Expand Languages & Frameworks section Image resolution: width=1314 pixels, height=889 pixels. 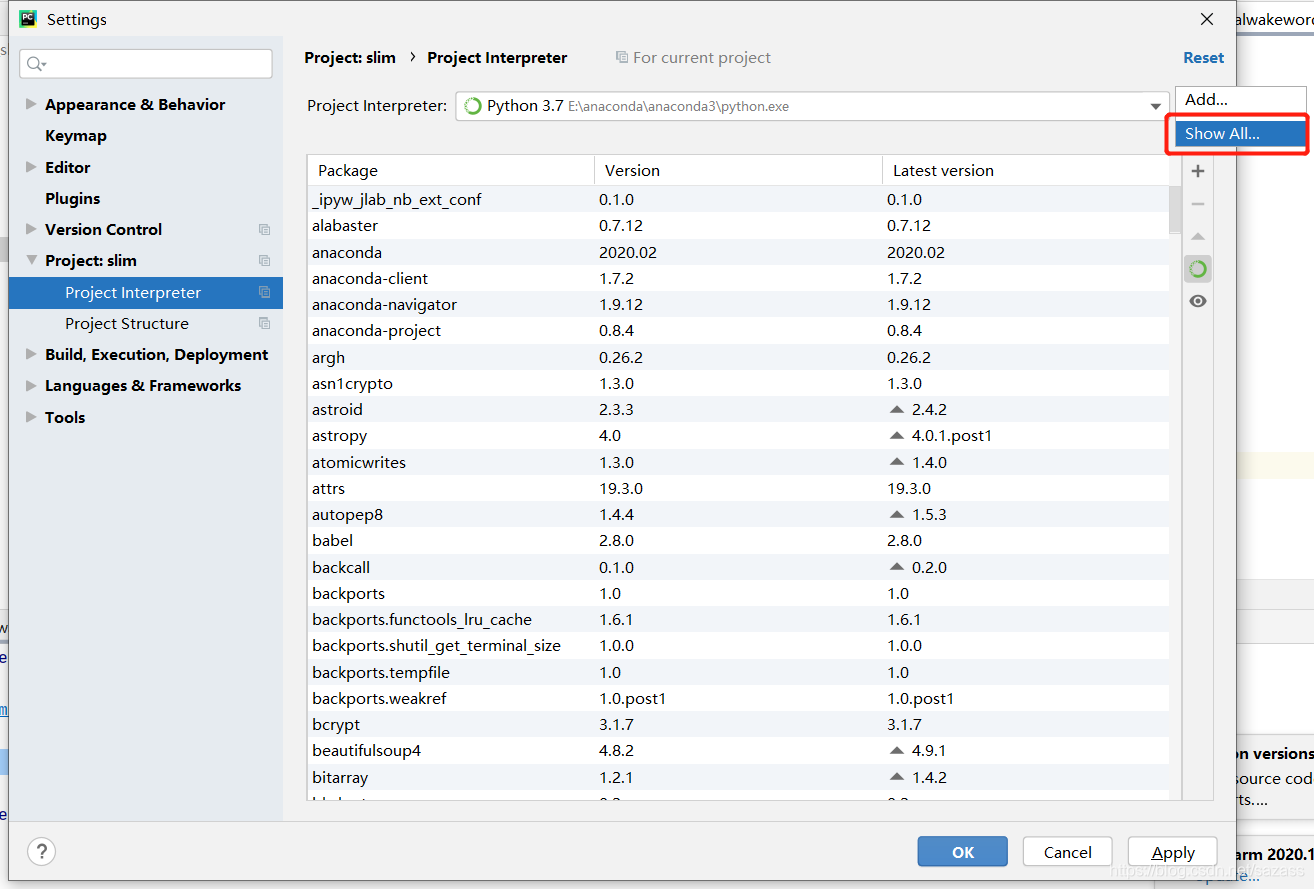pyautogui.click(x=31, y=385)
